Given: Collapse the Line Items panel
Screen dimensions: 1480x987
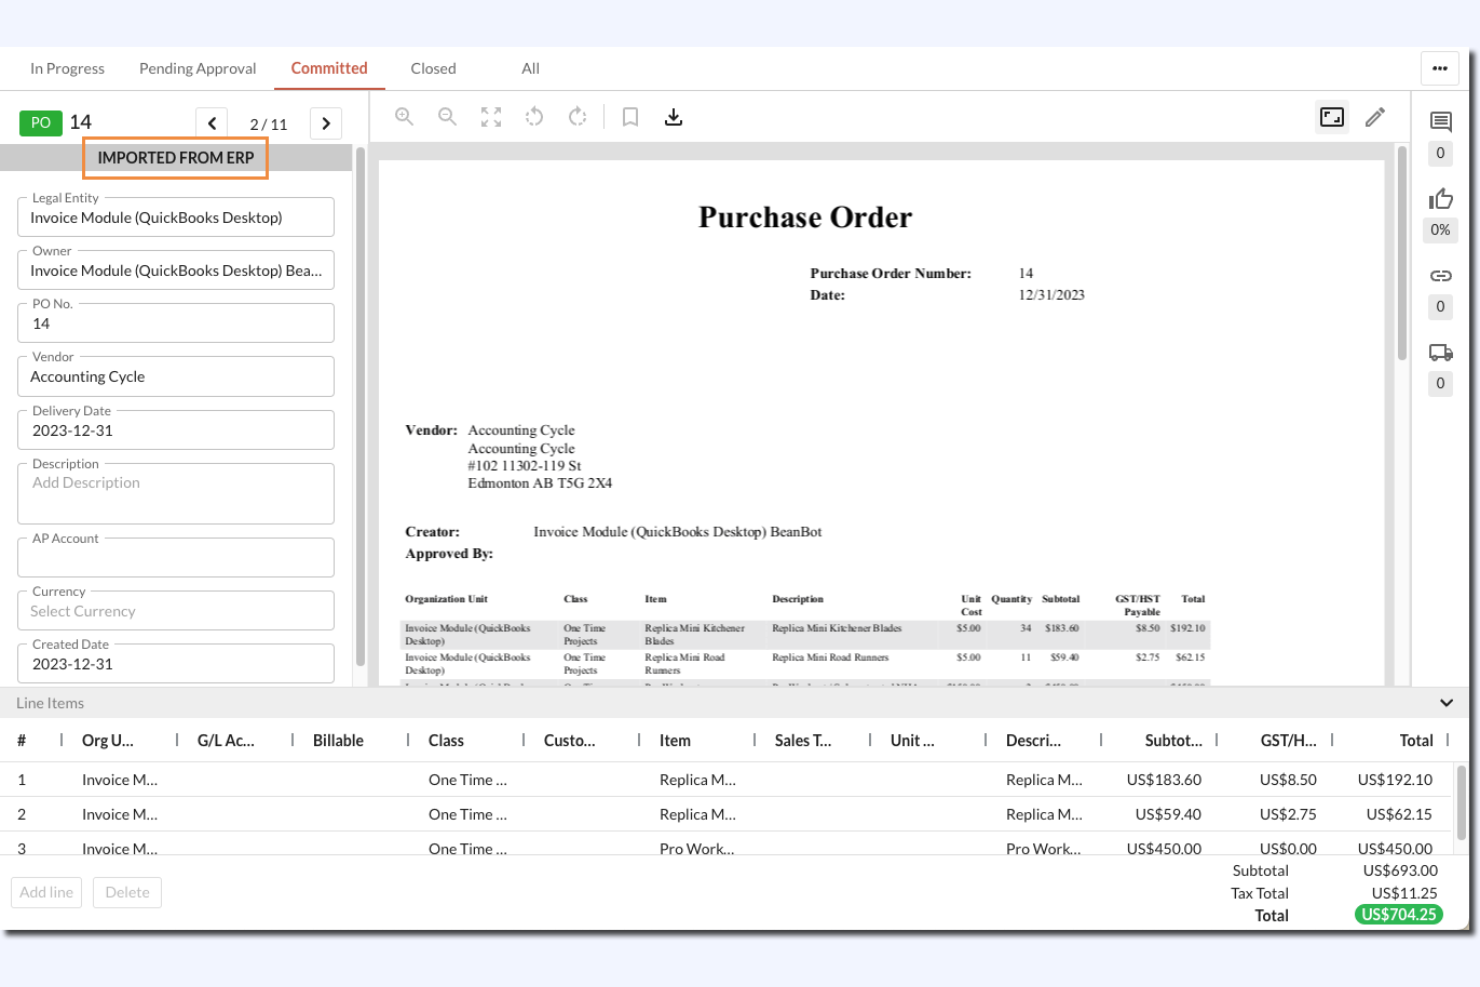Looking at the screenshot, I should pos(1444,703).
